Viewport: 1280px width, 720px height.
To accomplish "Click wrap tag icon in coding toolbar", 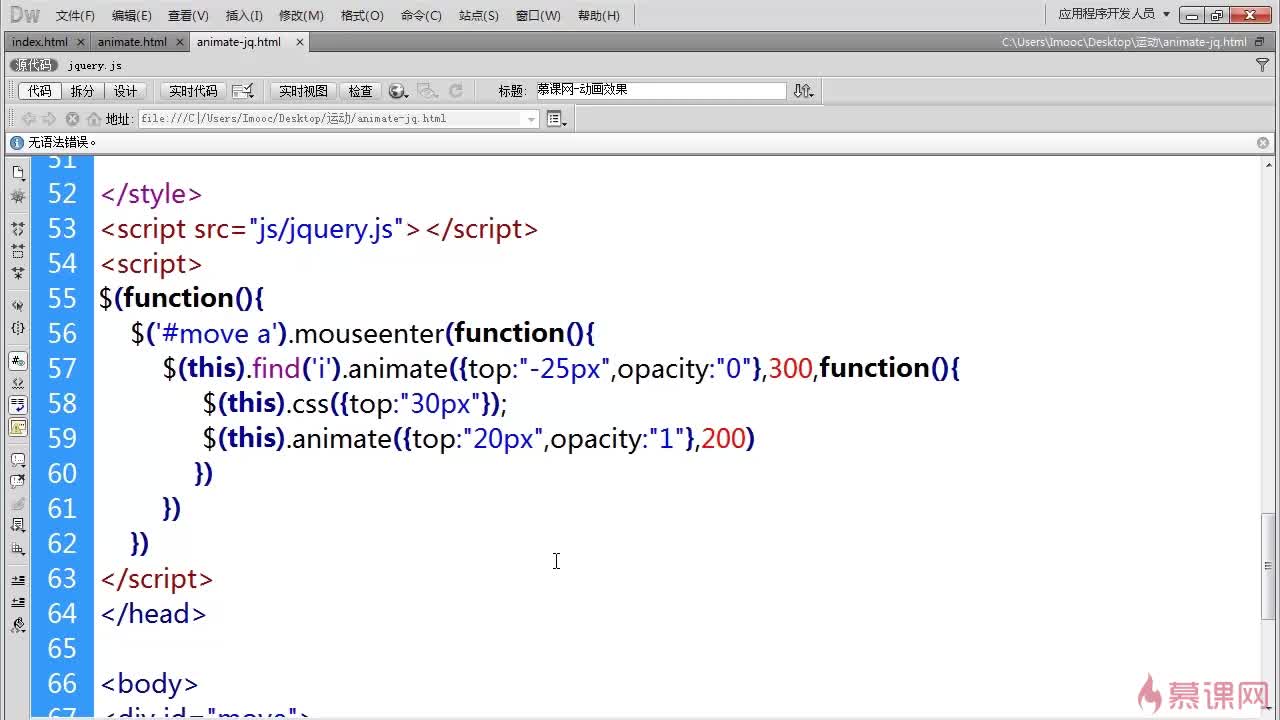I will tap(18, 503).
